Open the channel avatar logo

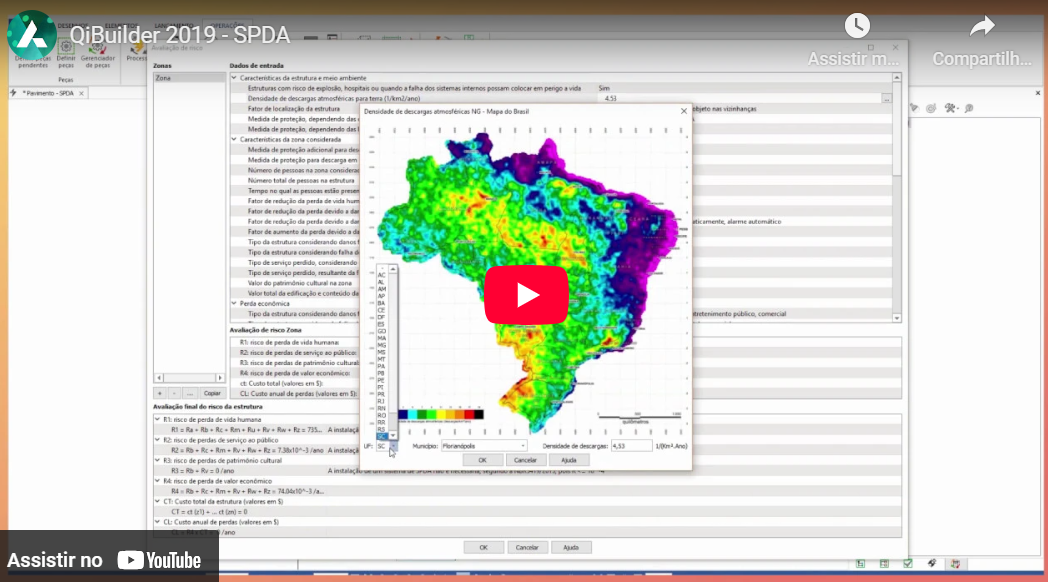pyautogui.click(x=31, y=35)
